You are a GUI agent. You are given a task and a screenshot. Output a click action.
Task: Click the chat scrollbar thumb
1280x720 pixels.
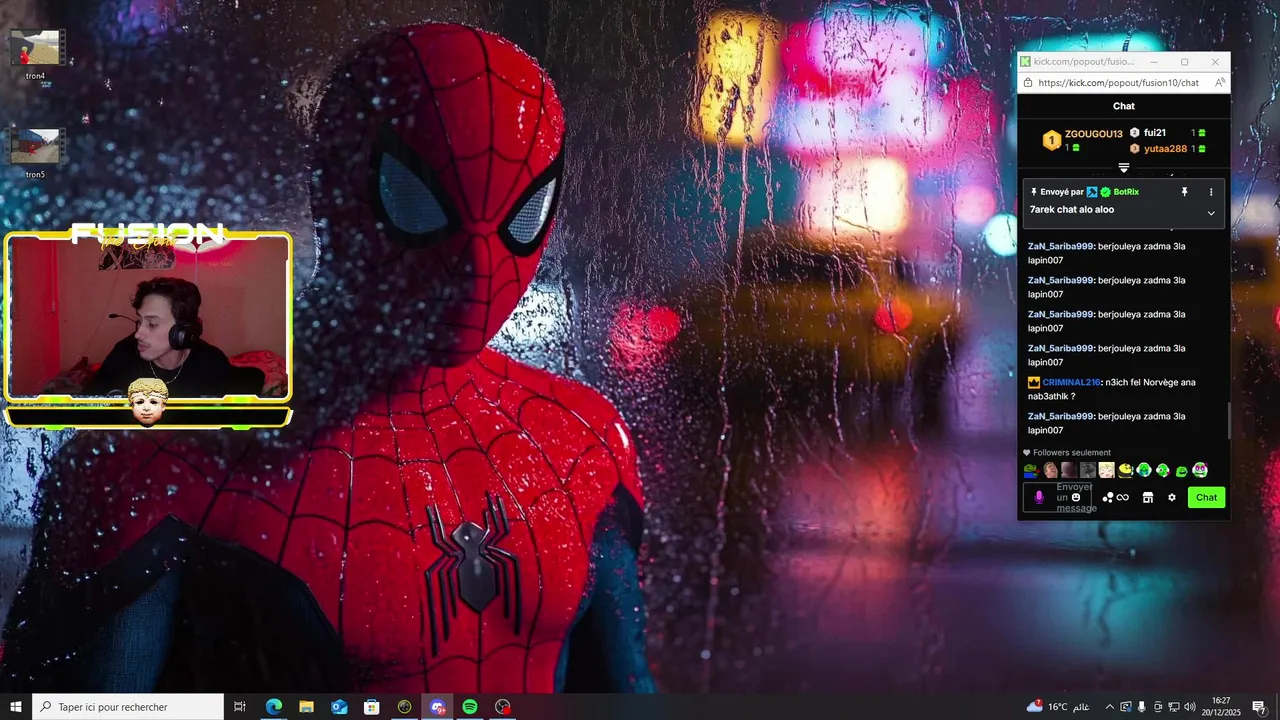[1229, 420]
